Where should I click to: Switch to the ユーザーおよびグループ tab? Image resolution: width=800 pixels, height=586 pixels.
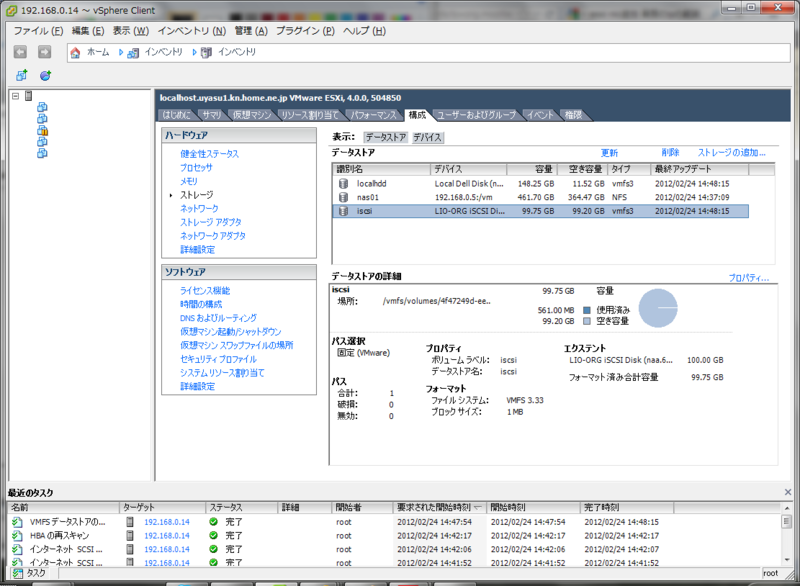coord(477,115)
